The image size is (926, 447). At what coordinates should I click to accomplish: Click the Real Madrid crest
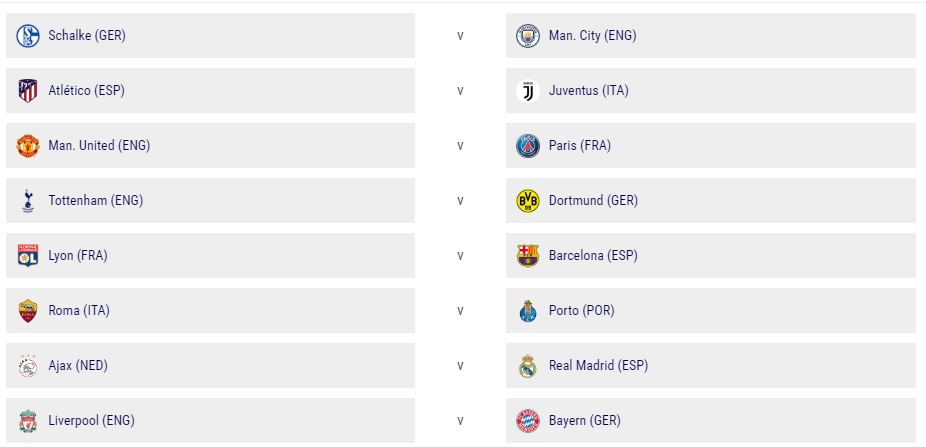[x=527, y=366]
